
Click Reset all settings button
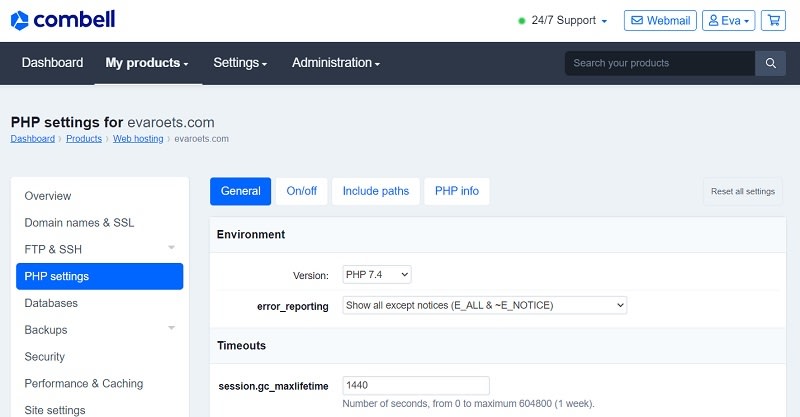[x=743, y=191]
